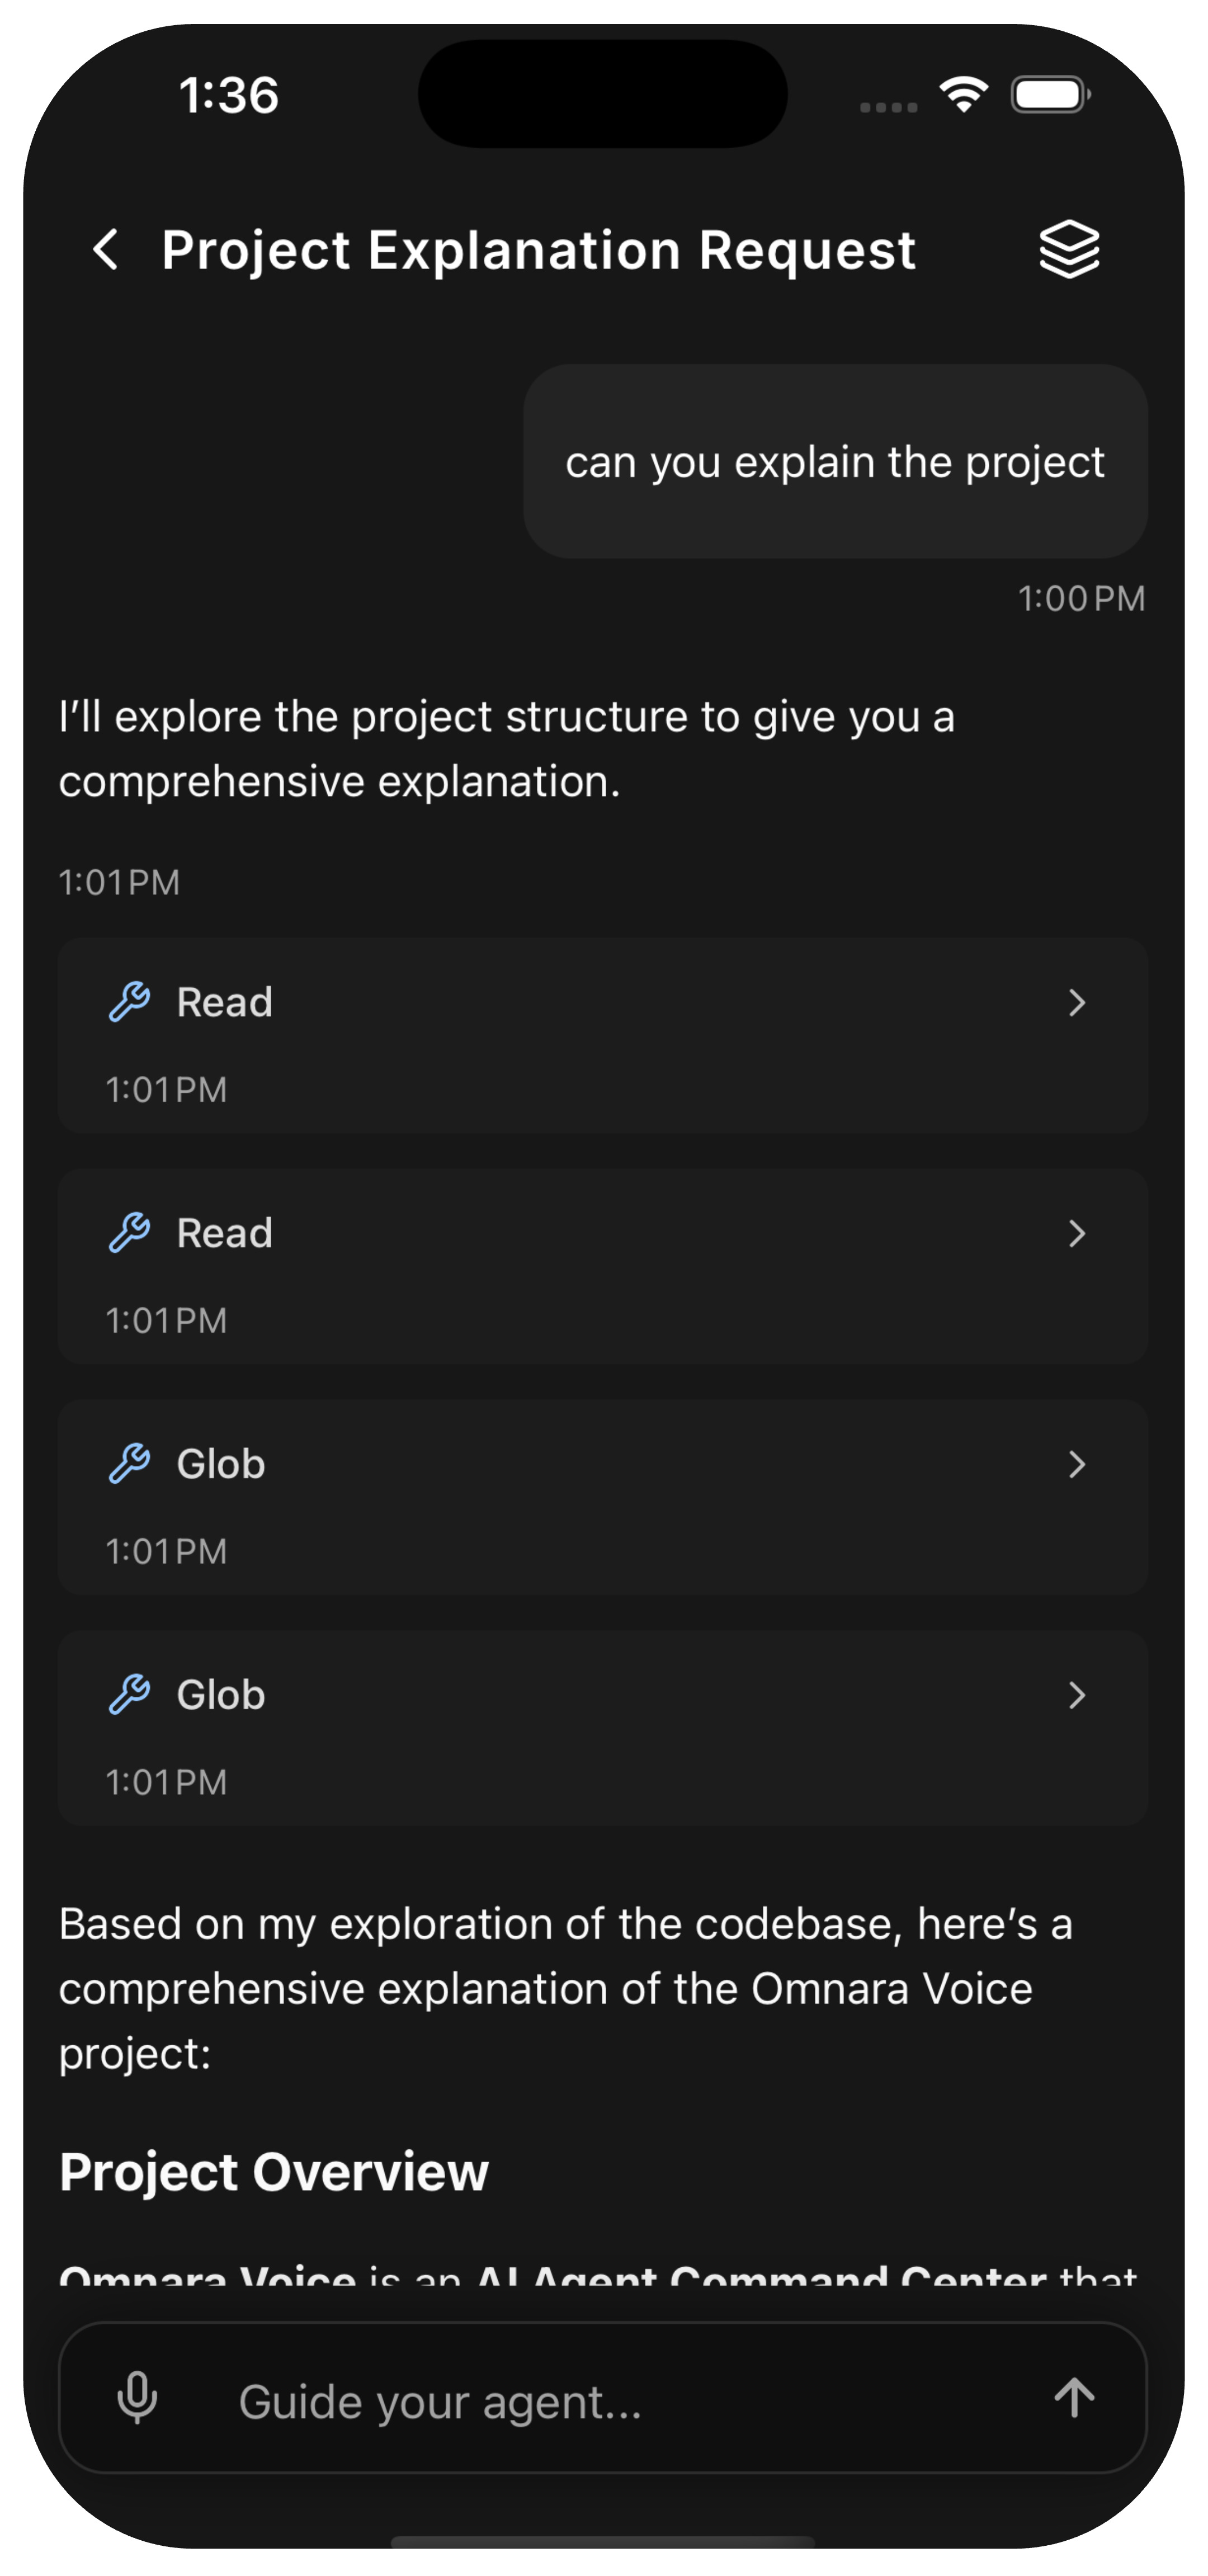Click the wrench icon on first Read card
The image size is (1208, 2576).
[130, 1001]
